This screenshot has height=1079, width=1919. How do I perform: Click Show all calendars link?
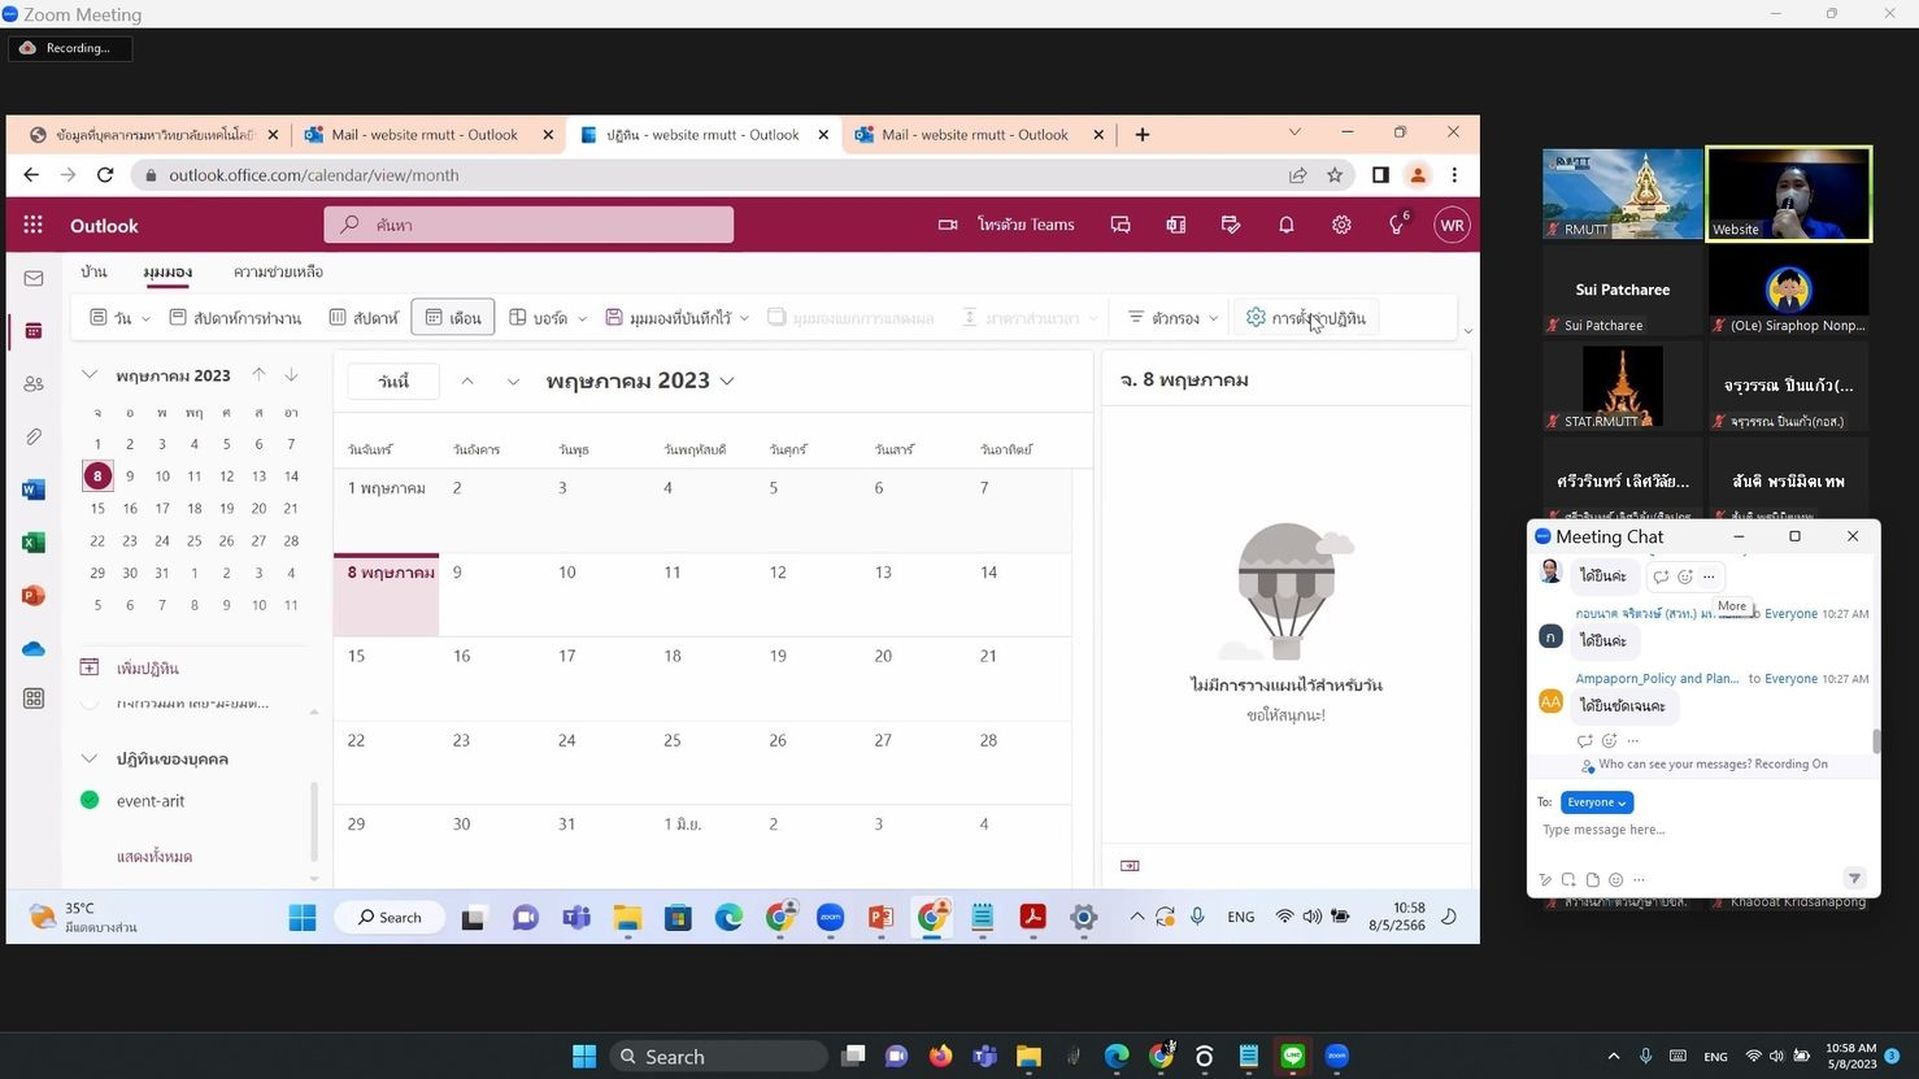[x=154, y=857]
